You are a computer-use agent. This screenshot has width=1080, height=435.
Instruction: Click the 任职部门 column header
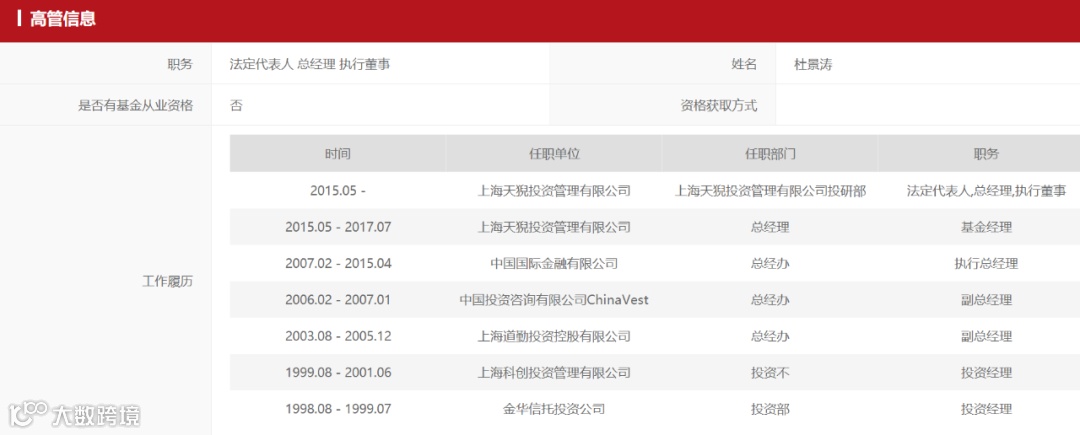(x=770, y=153)
